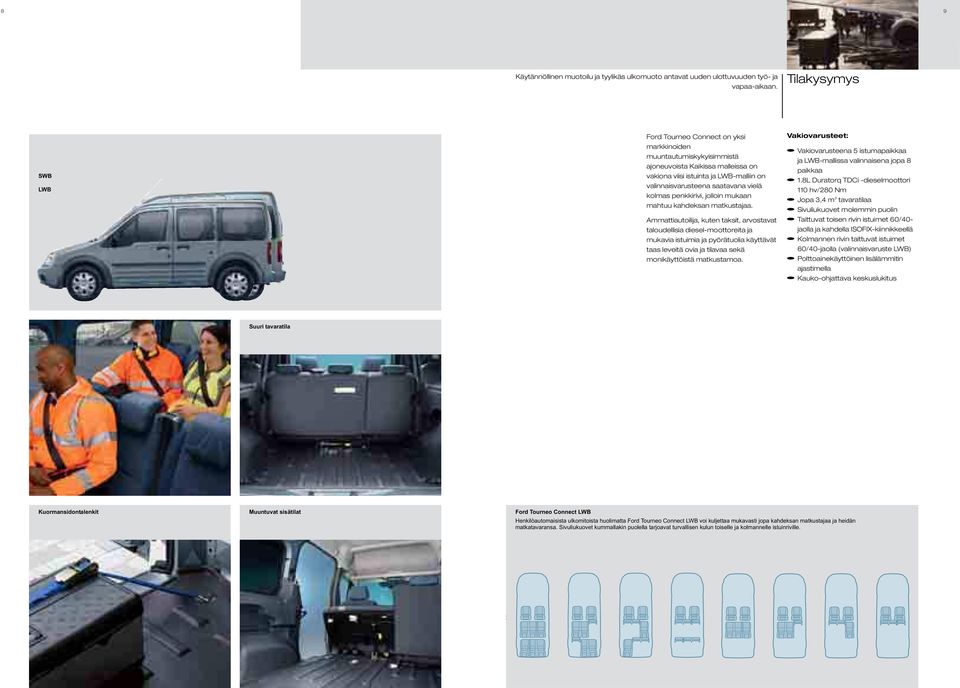Select the six-seat staggered layout diagram

[584, 615]
